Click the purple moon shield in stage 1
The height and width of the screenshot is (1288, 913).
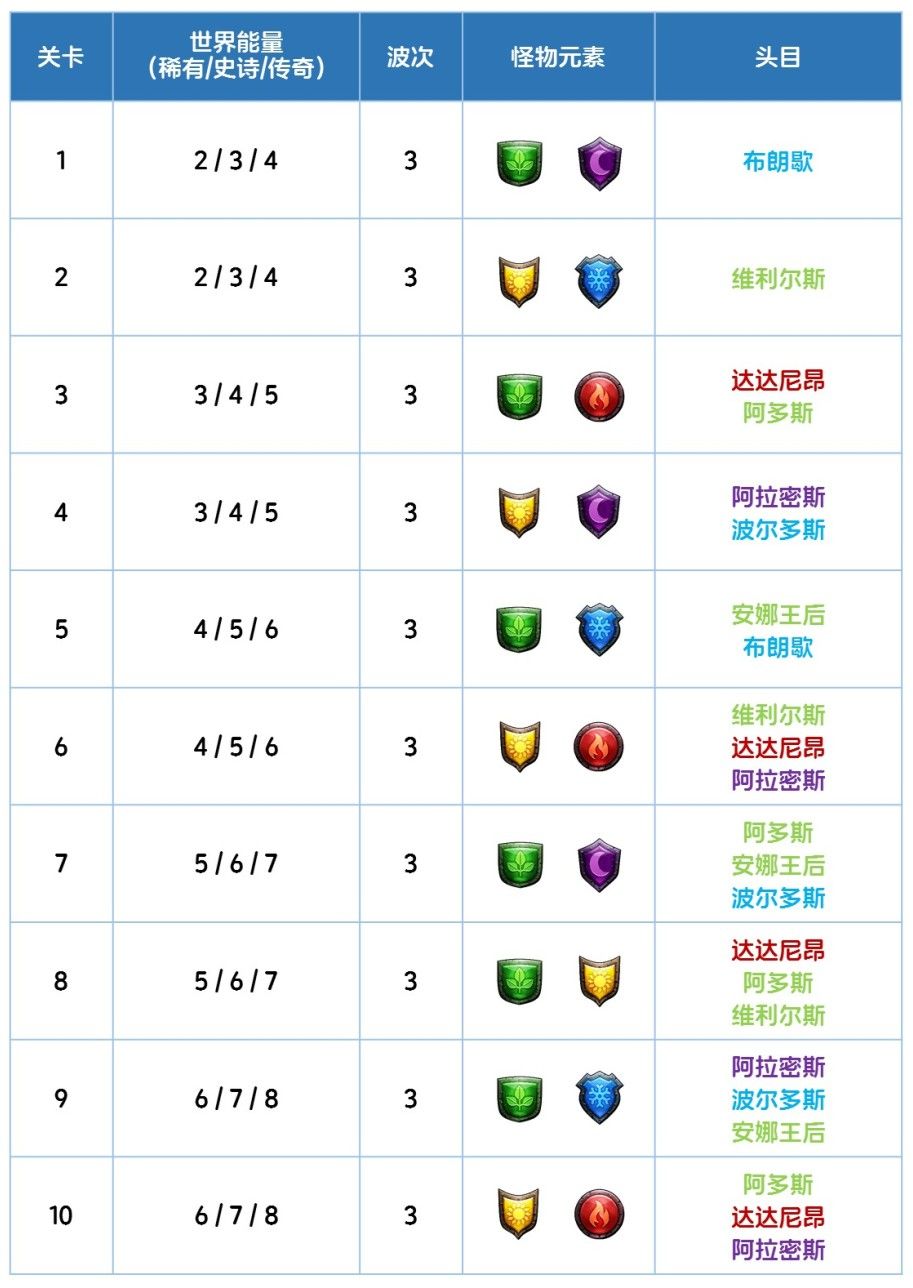[599, 163]
